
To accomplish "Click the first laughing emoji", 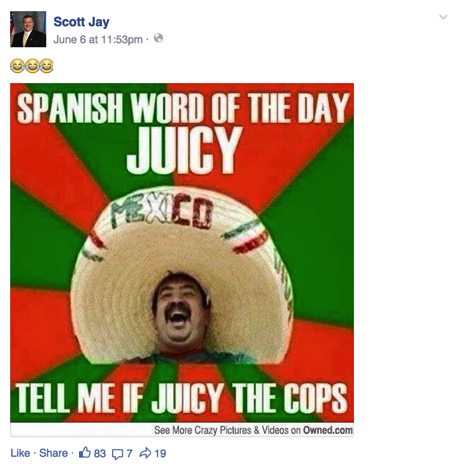I will pos(17,66).
